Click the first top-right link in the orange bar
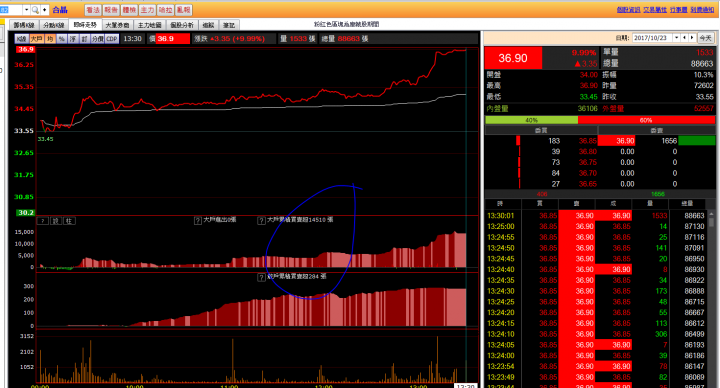Viewport: 720px width, 388px height. [628, 10]
